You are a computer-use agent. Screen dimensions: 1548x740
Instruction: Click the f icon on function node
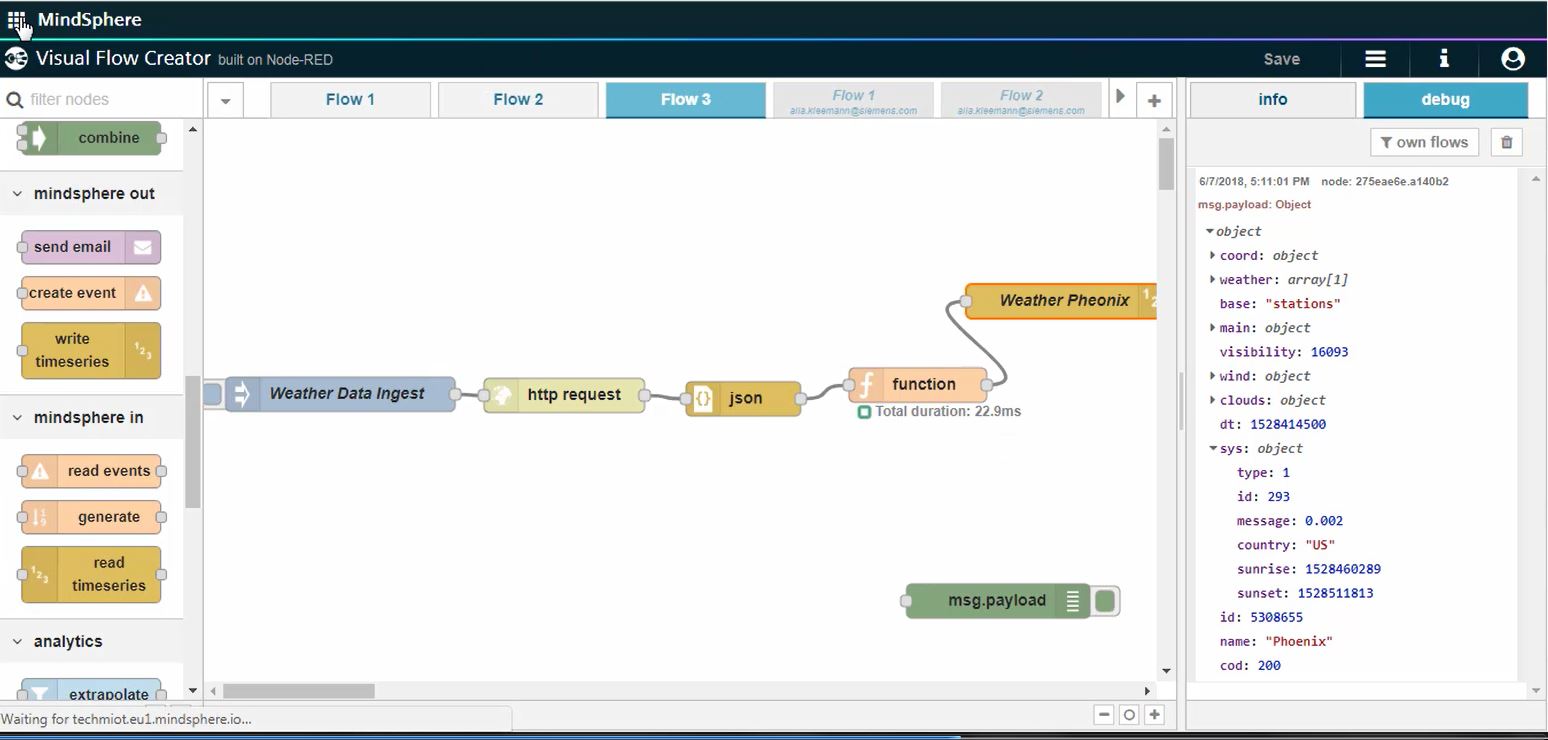(866, 384)
